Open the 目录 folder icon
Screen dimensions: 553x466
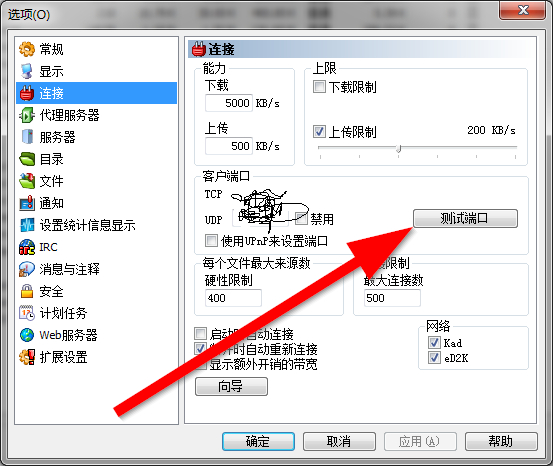coord(27,159)
